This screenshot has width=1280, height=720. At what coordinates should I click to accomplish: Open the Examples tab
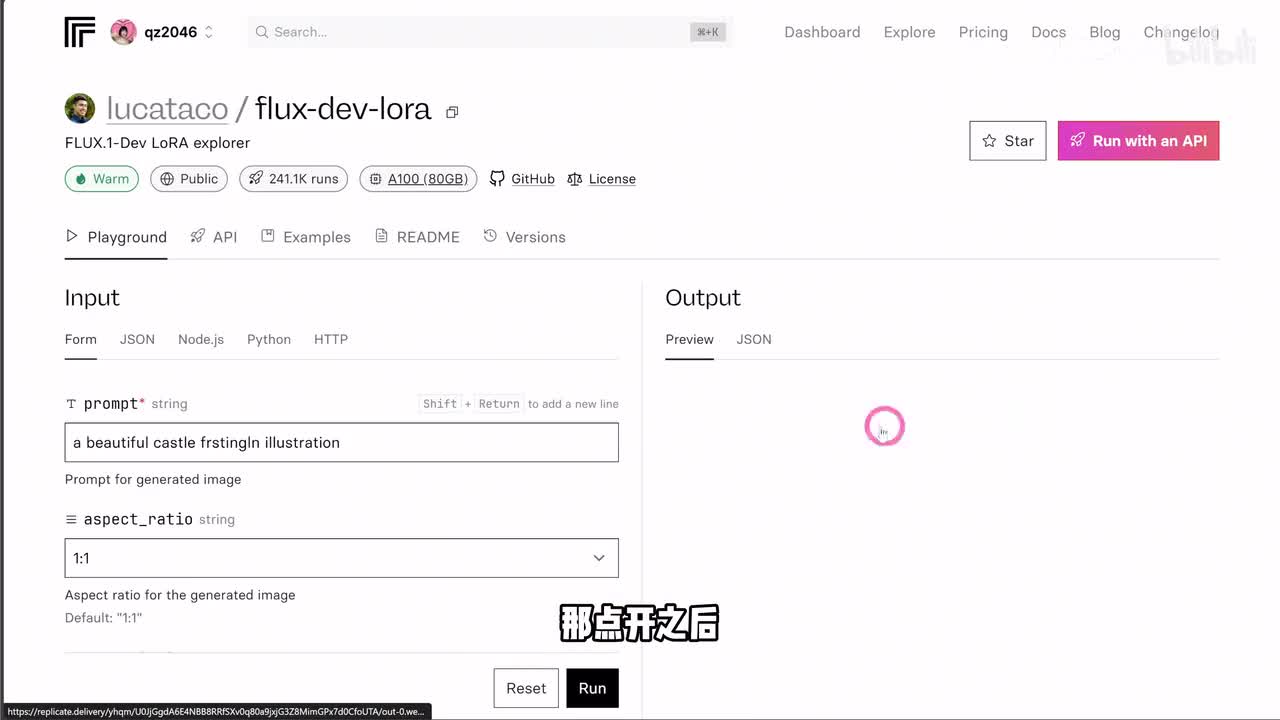pyautogui.click(x=306, y=237)
